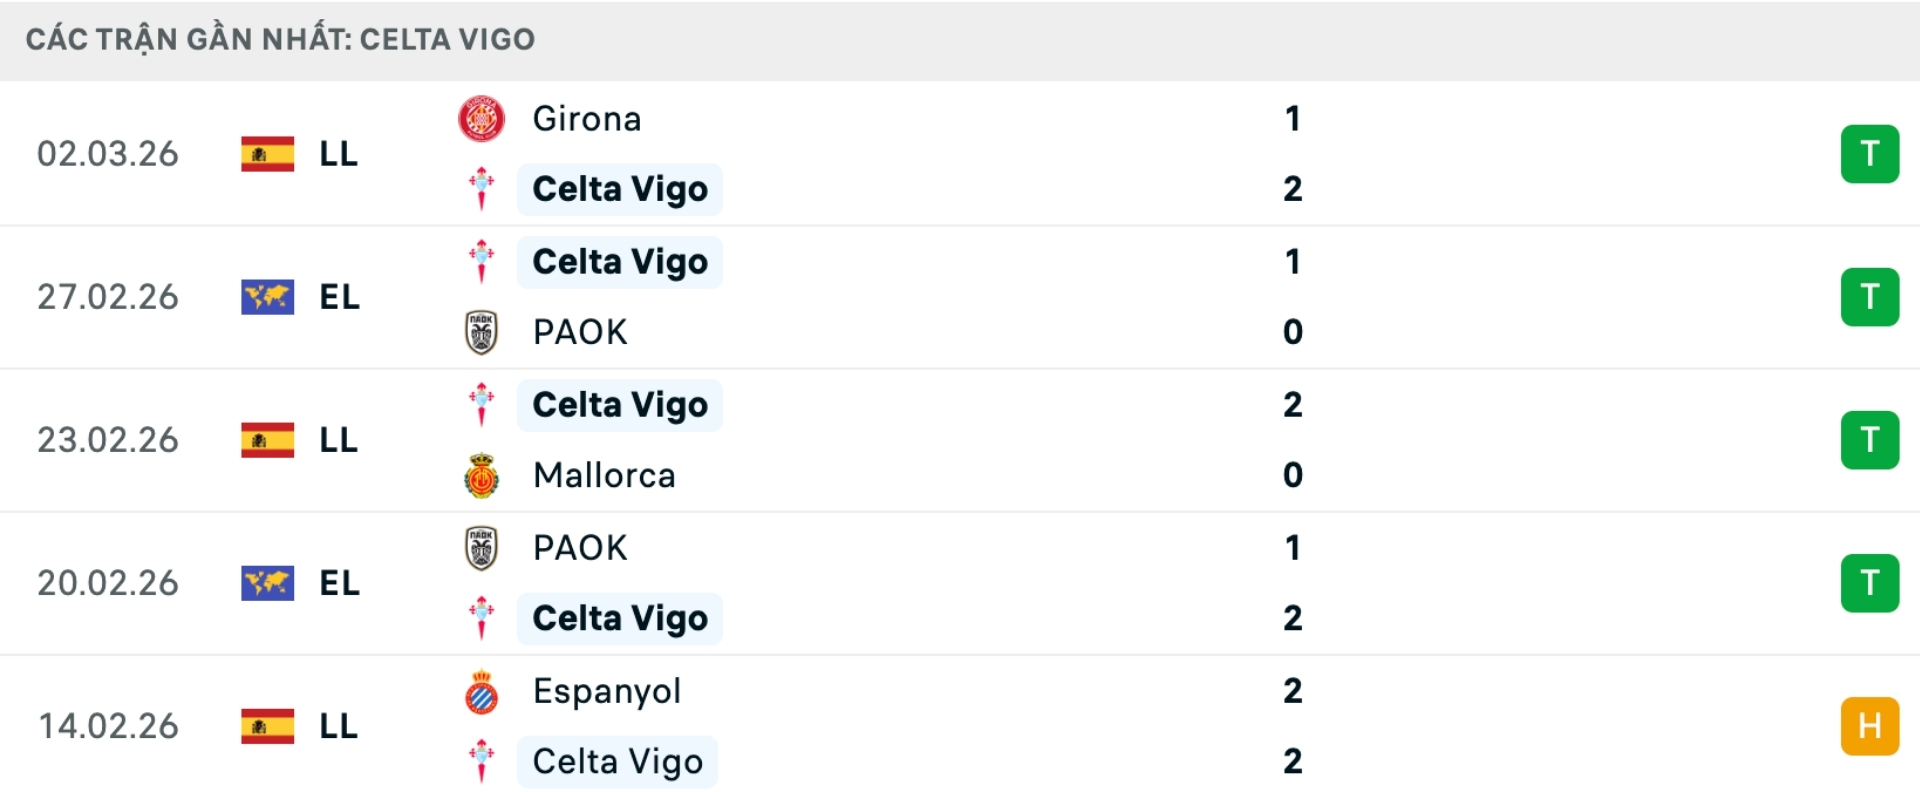Open the LL competition label on 23.02.26
Viewport: 1920px width, 792px height.
click(x=340, y=440)
